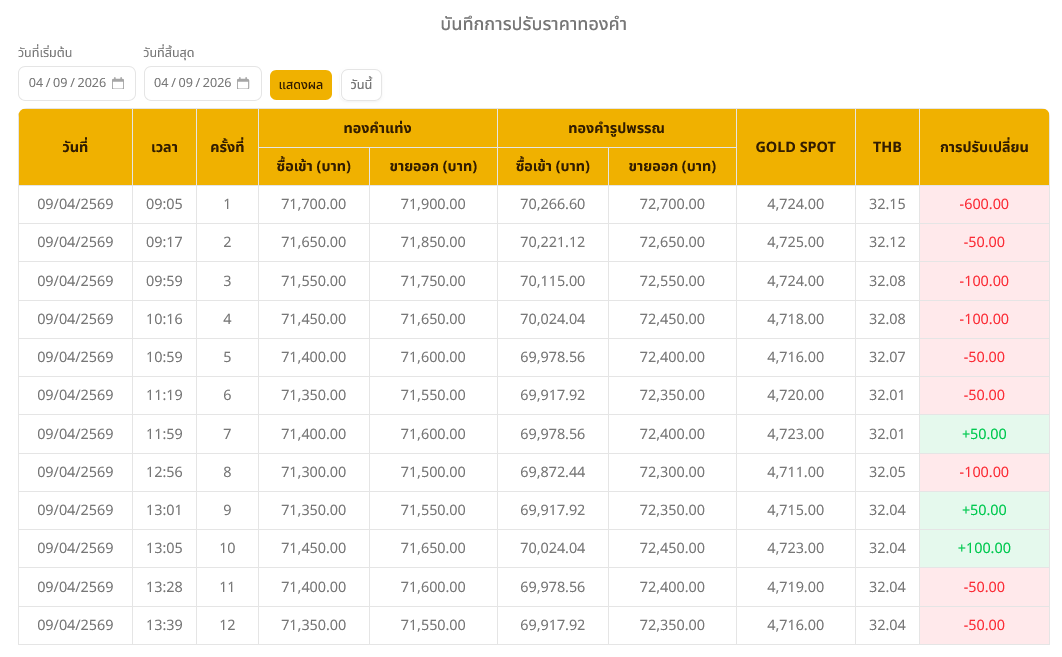Viewport: 1062px width, 657px height.
Task: Focus the วันที่สิ้นสุด date field
Action: 192,84
